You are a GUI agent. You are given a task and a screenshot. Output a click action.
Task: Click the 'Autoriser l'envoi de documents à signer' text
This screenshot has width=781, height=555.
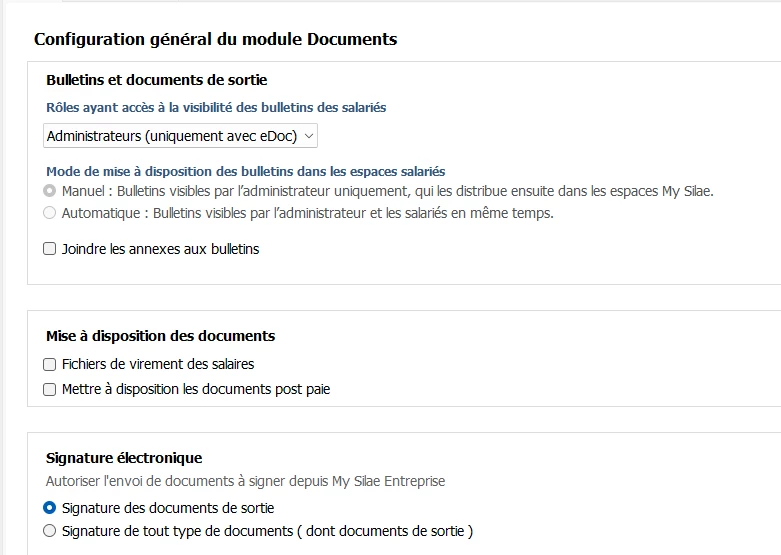click(x=246, y=481)
